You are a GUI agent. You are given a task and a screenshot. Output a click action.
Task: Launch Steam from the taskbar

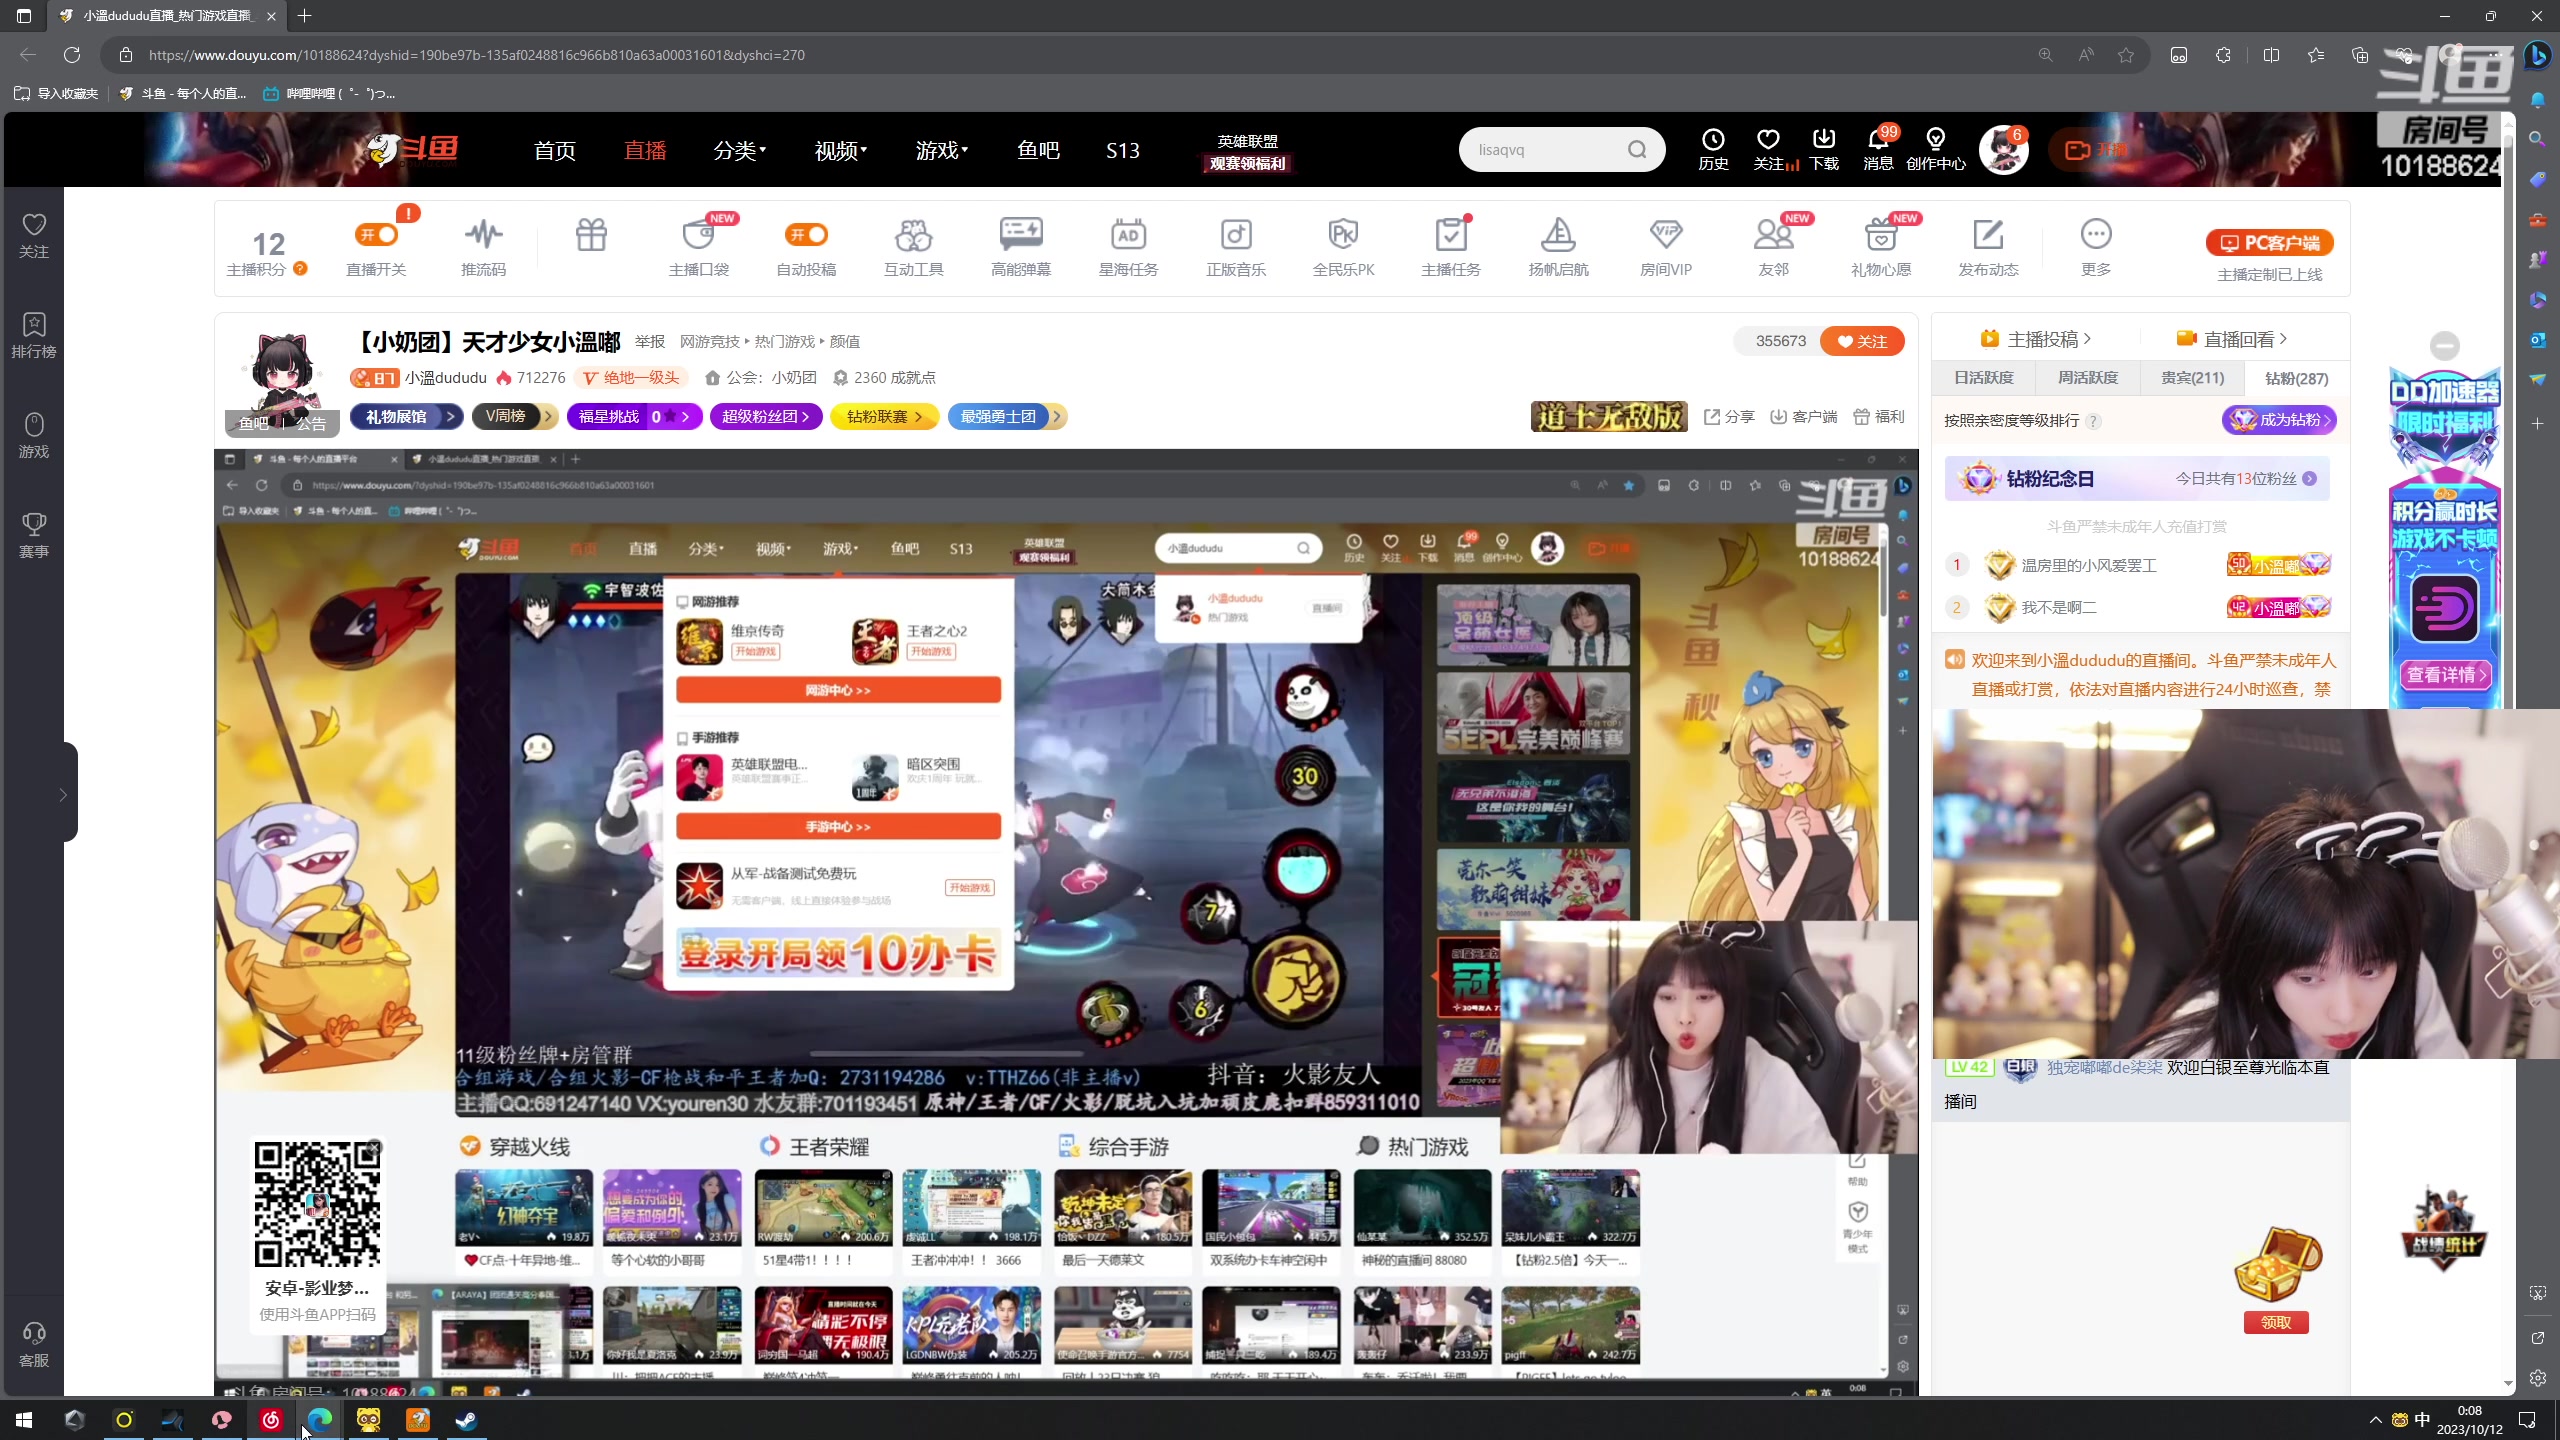click(467, 1420)
